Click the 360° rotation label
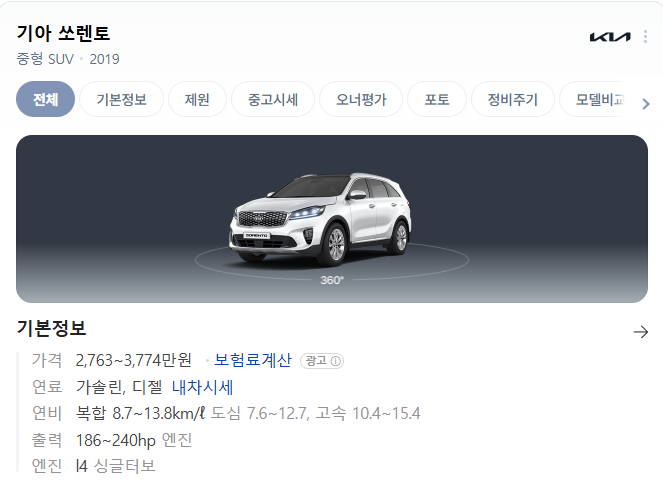This screenshot has width=663, height=489. pyautogui.click(x=332, y=280)
